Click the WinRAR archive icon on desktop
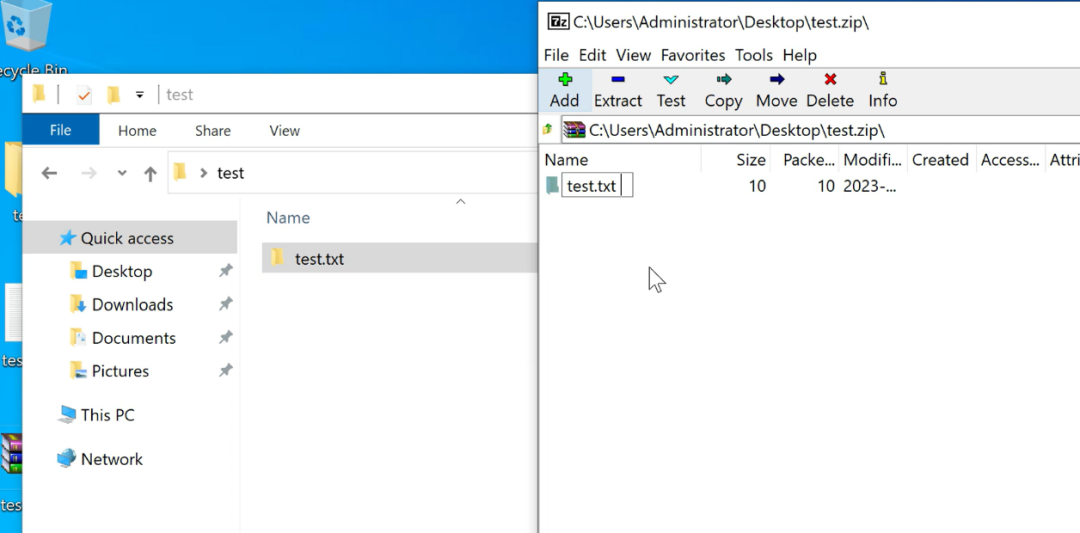This screenshot has width=1080, height=533. click(x=11, y=453)
